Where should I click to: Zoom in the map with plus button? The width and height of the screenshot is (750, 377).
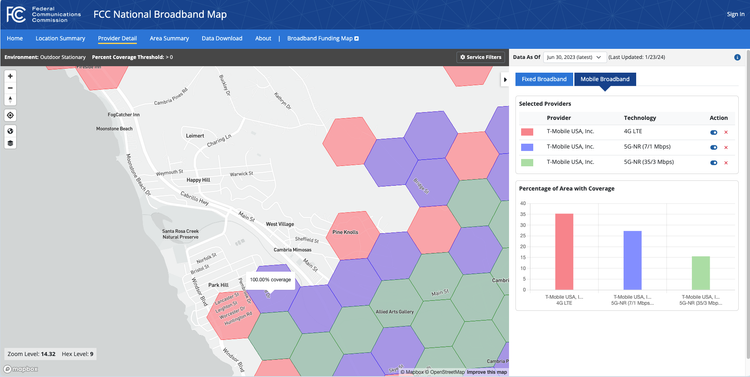10,76
